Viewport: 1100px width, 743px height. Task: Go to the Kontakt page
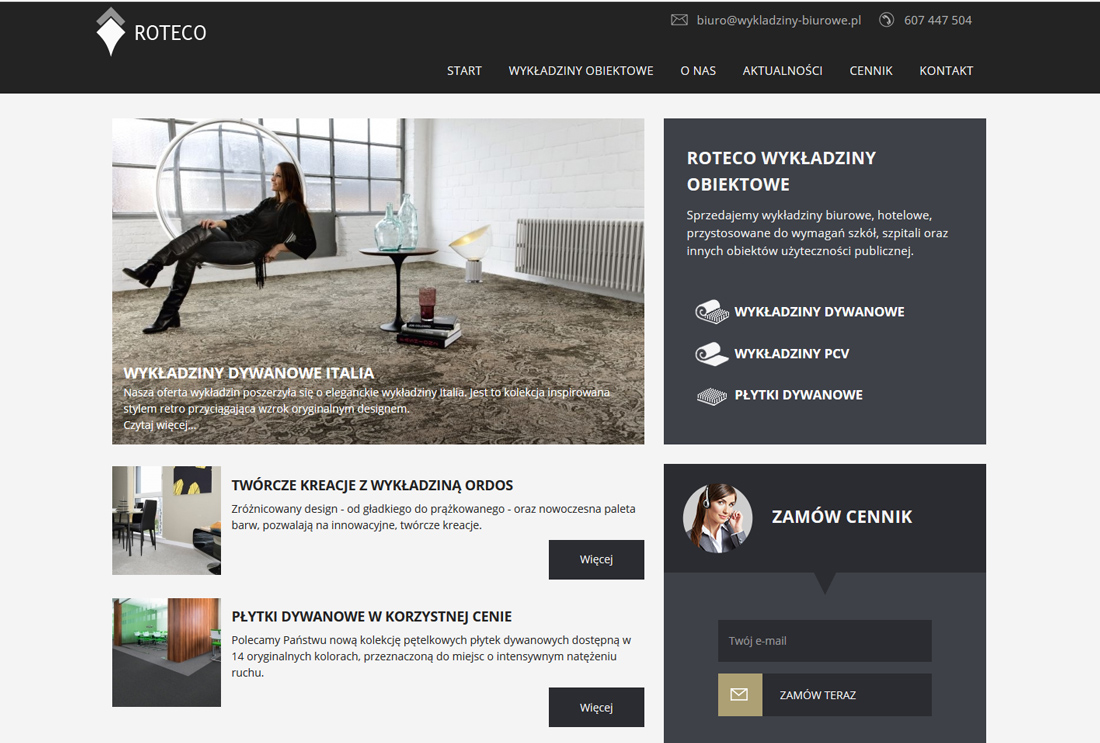(946, 71)
